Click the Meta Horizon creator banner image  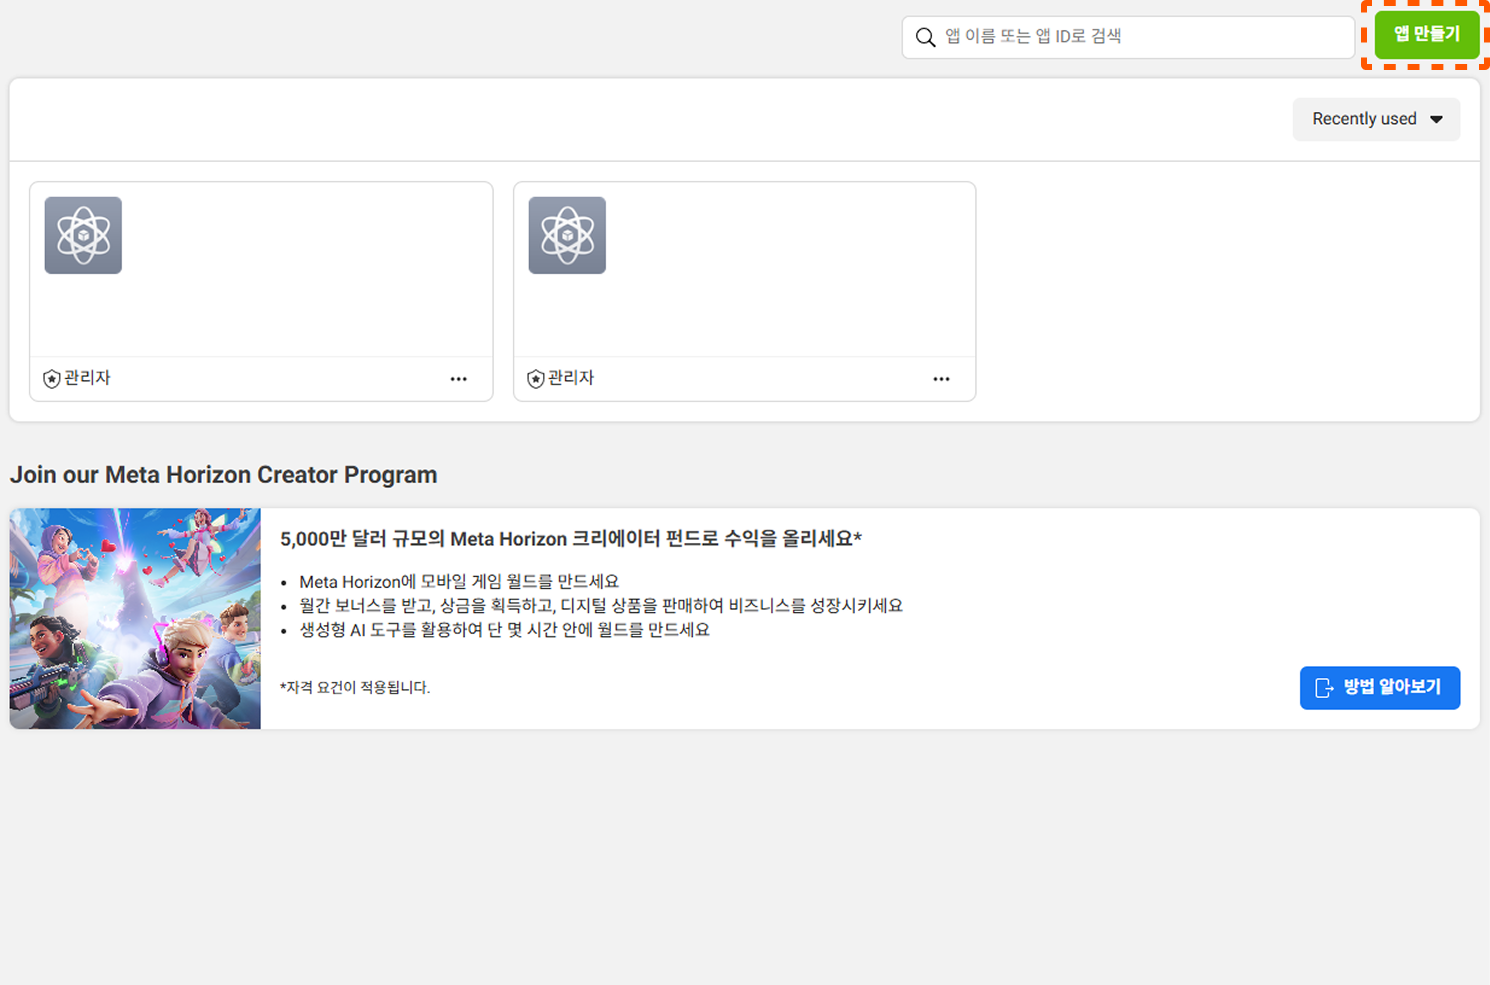click(x=135, y=619)
